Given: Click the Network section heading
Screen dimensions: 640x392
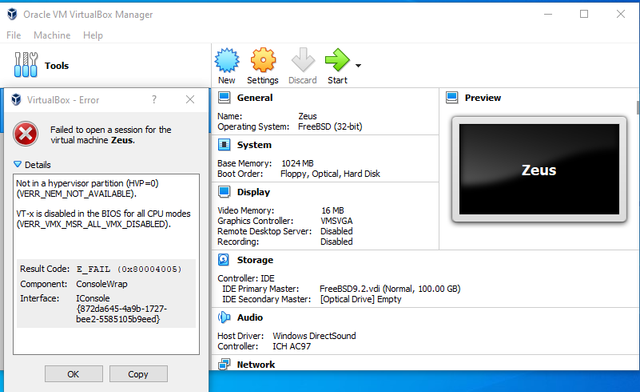Looking at the screenshot, I should (x=256, y=365).
